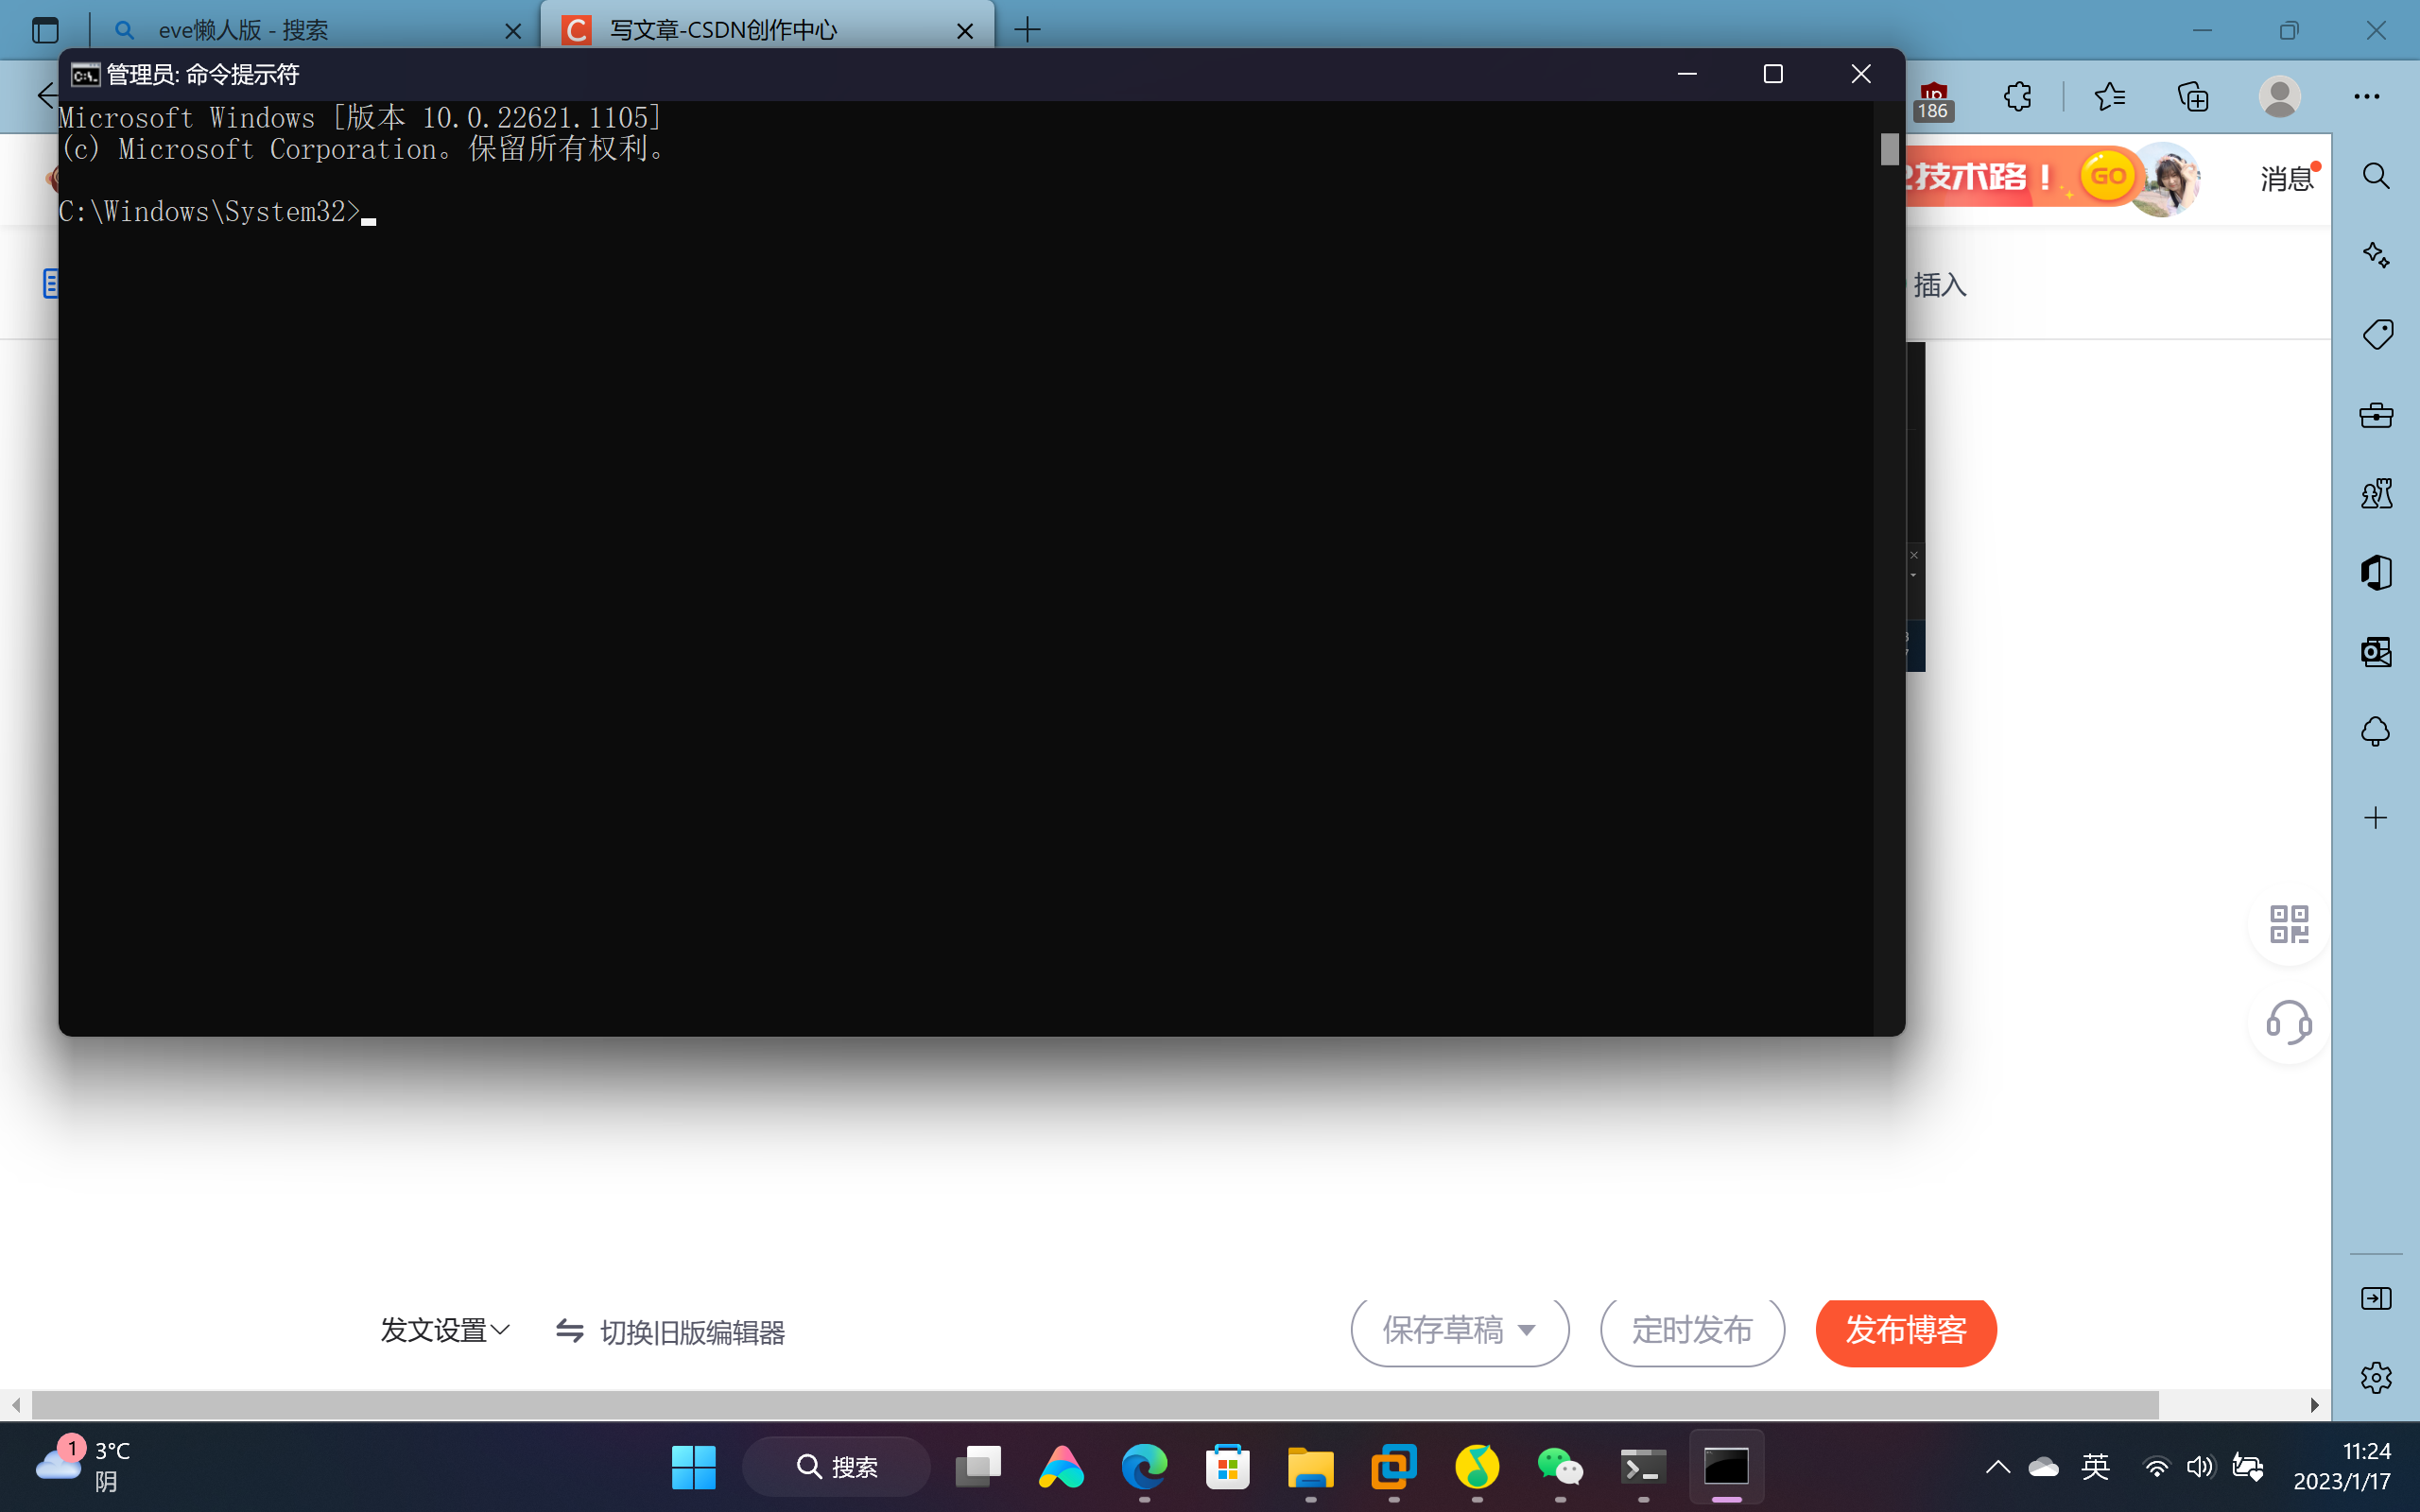Open the Collections icon in the toolbar

tap(2192, 97)
